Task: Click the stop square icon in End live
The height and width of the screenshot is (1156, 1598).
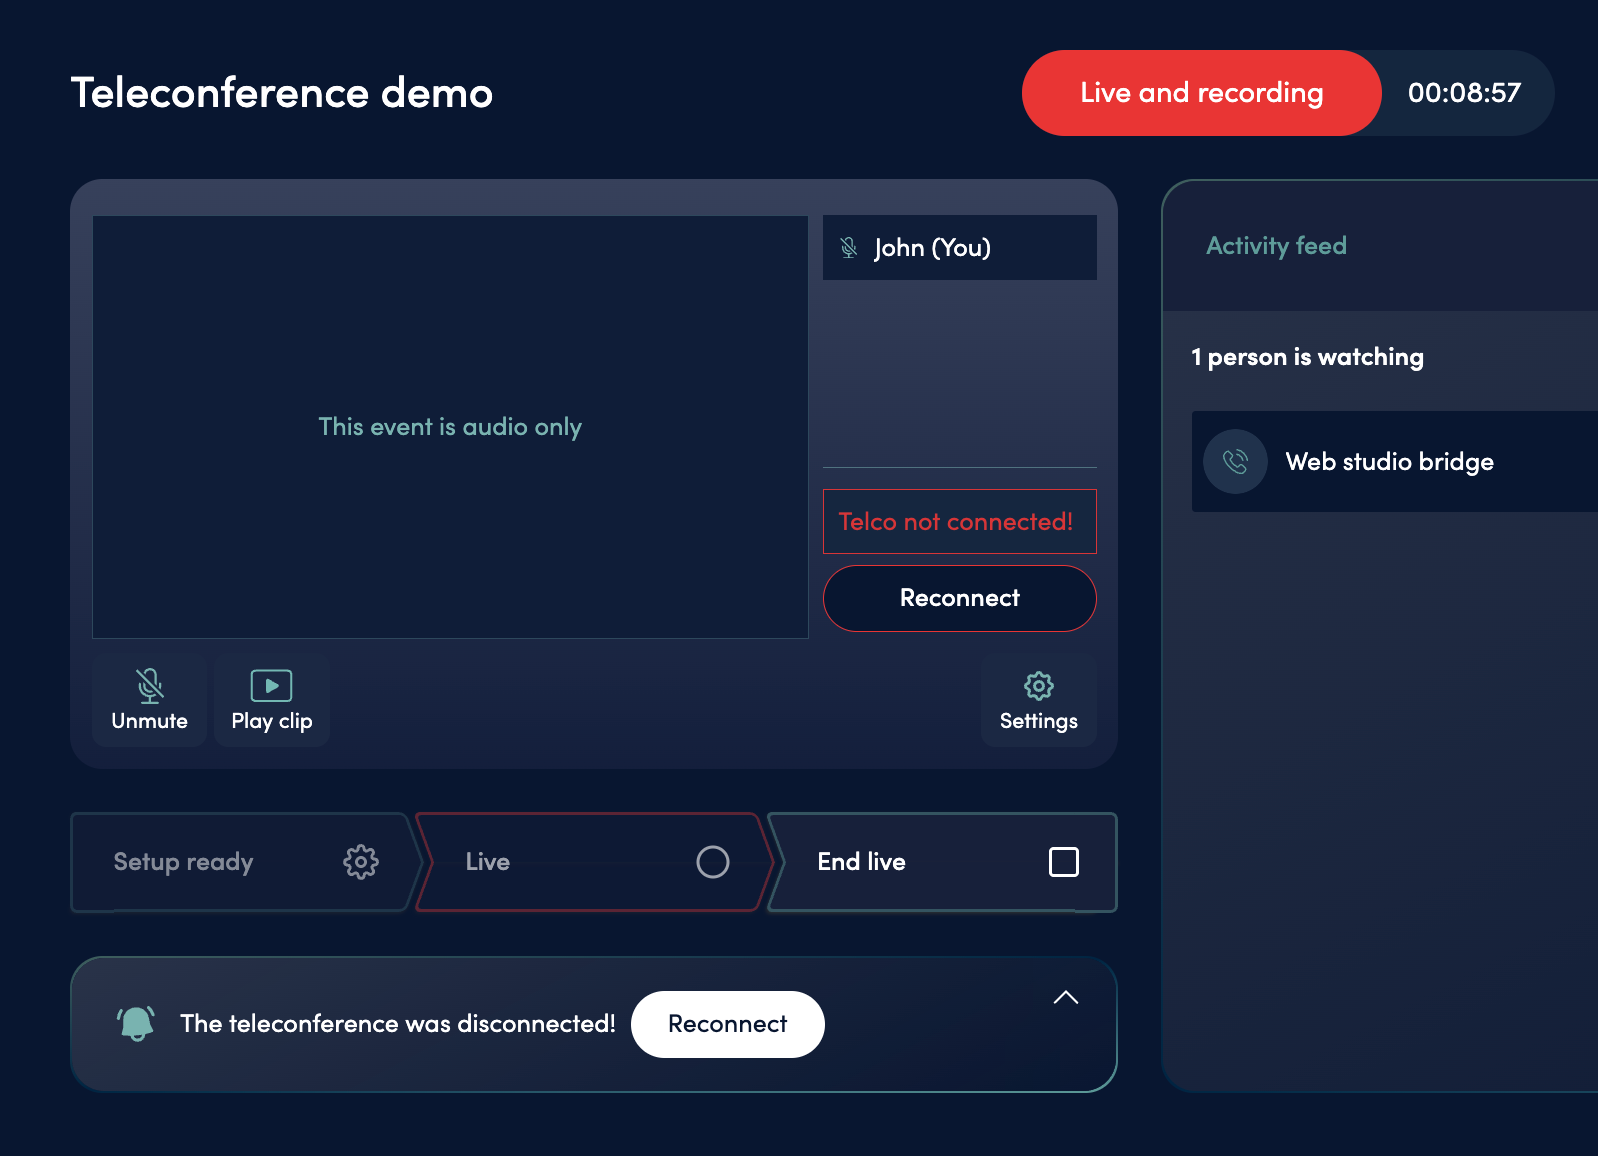Action: tap(1063, 862)
